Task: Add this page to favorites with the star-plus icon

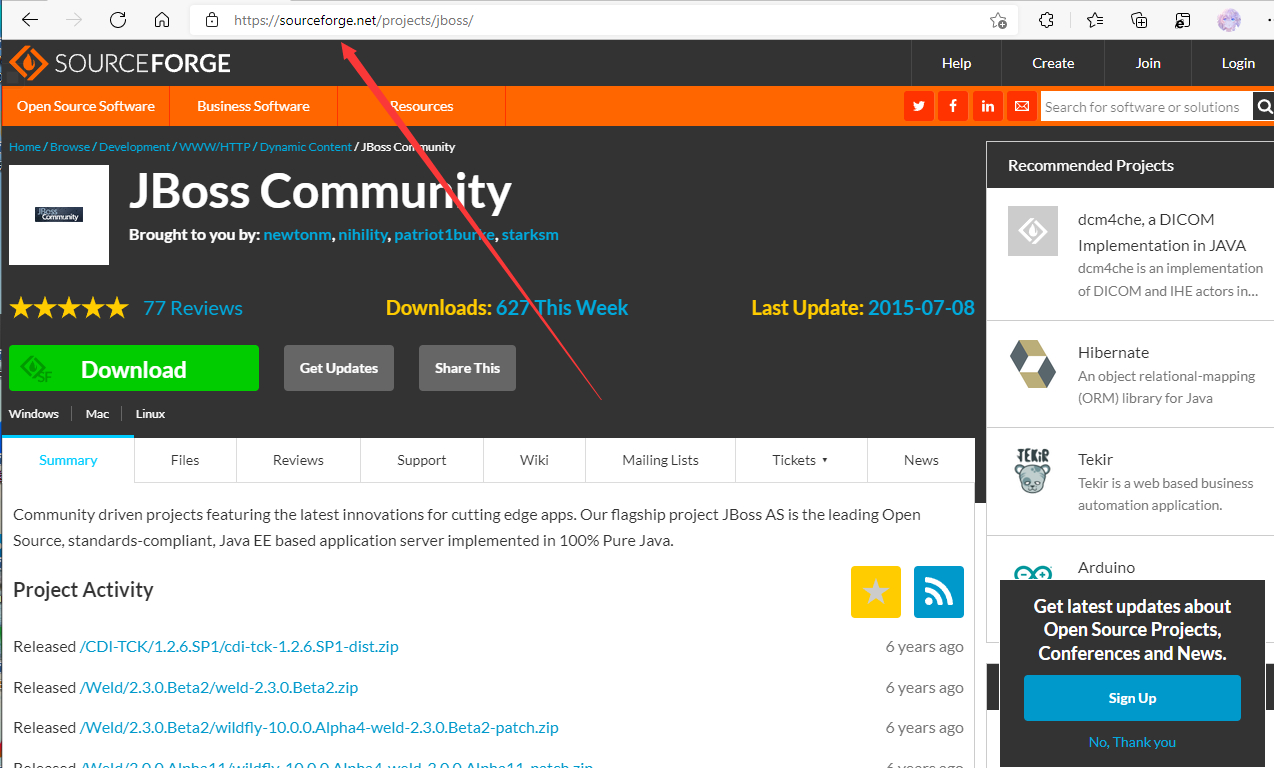Action: 997,20
